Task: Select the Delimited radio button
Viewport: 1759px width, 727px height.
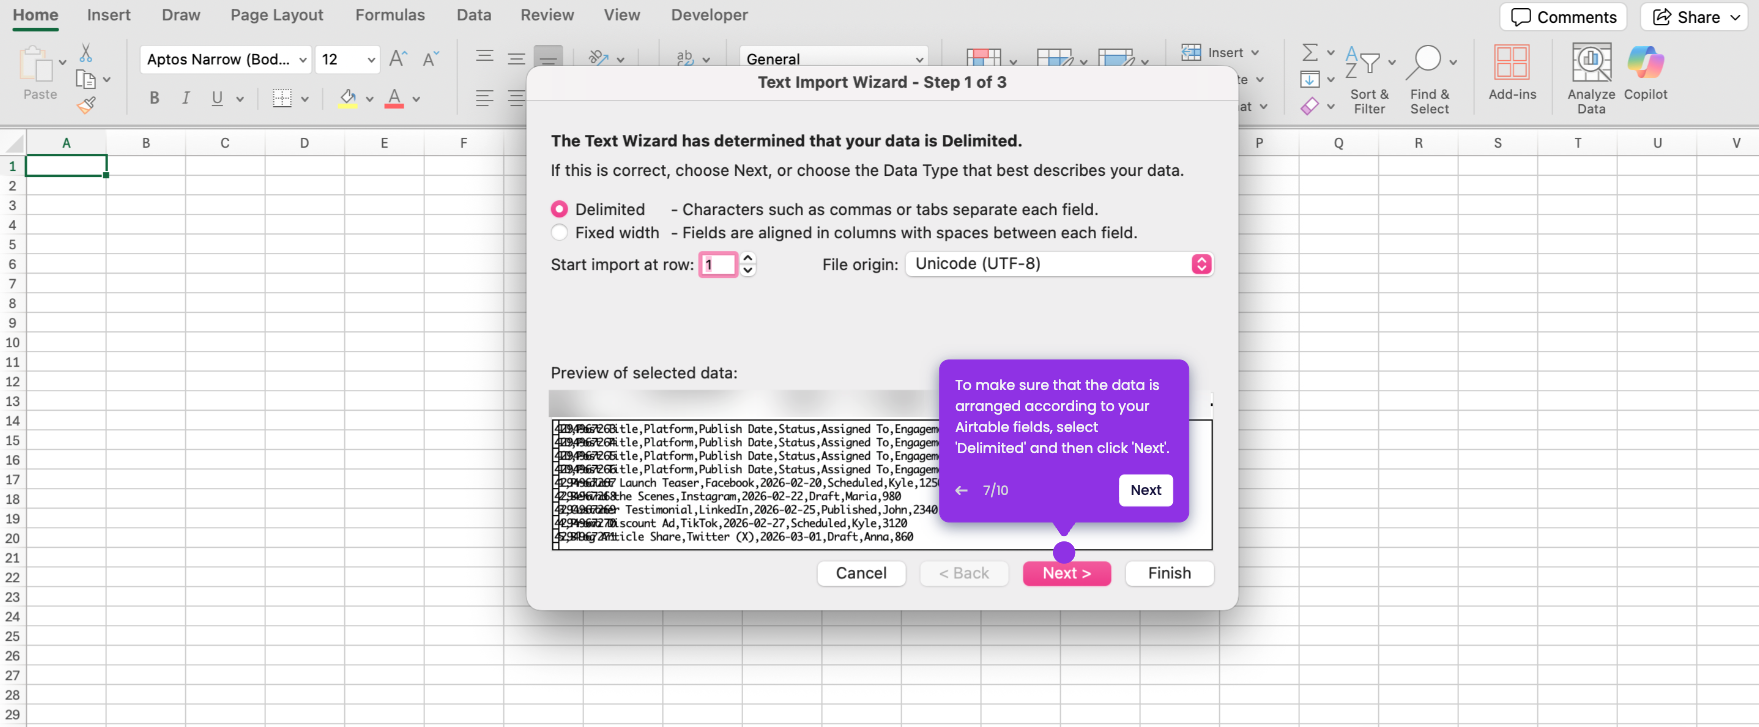Action: (560, 209)
